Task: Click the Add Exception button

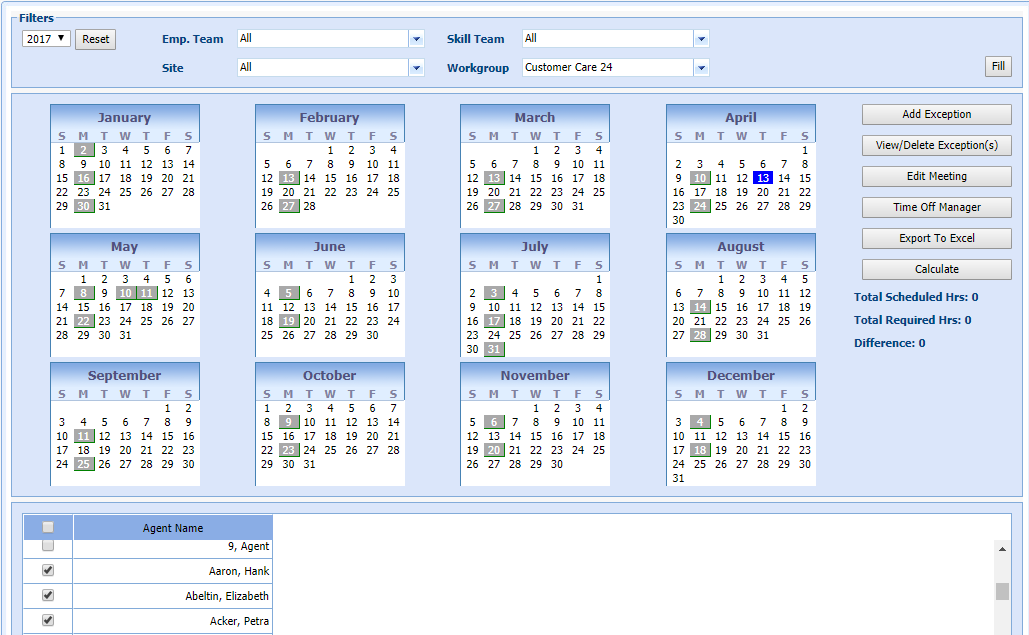Action: tap(936, 115)
